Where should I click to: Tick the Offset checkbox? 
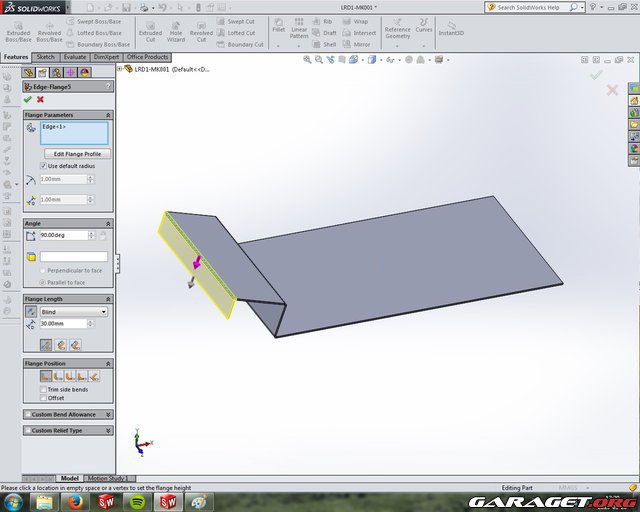pos(44,398)
